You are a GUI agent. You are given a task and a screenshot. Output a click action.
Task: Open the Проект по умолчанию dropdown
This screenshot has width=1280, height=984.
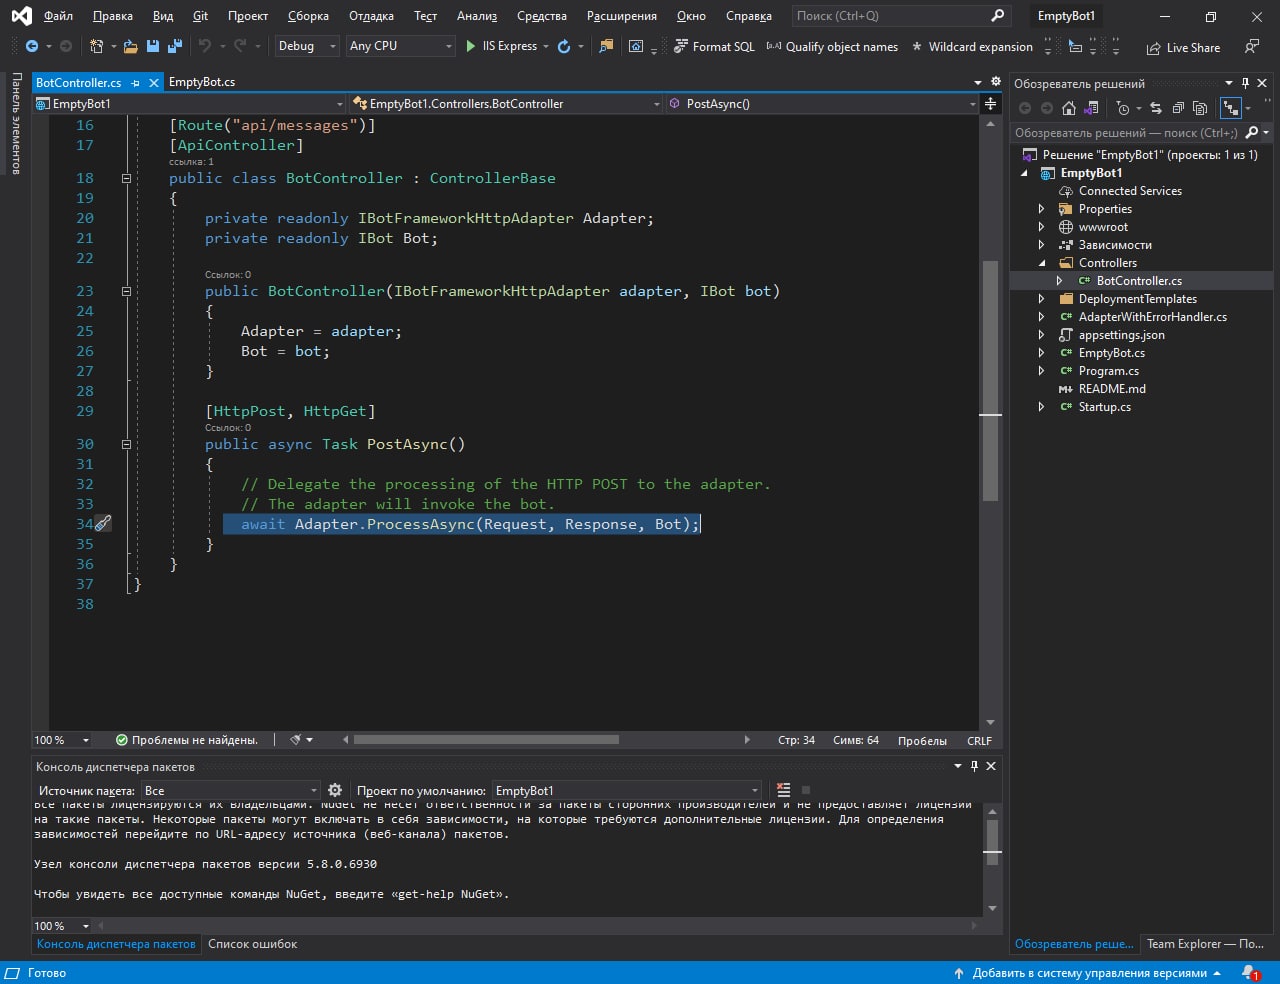(627, 790)
